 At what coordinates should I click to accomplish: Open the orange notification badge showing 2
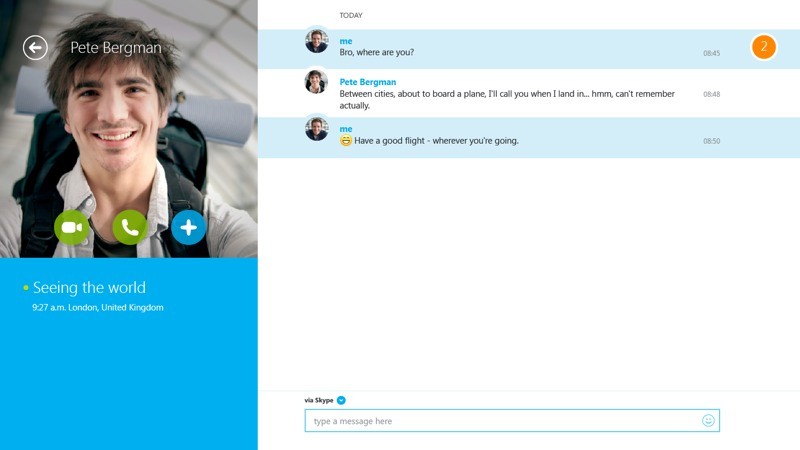point(764,47)
